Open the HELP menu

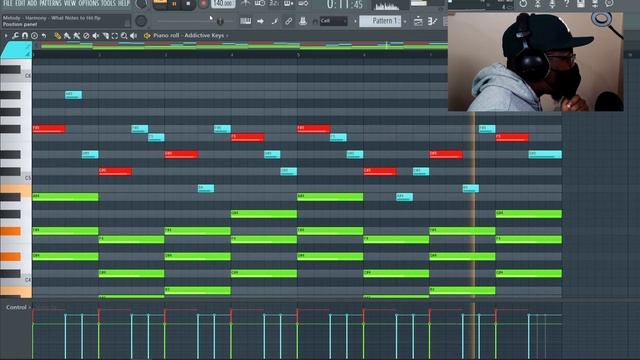tap(124, 3)
